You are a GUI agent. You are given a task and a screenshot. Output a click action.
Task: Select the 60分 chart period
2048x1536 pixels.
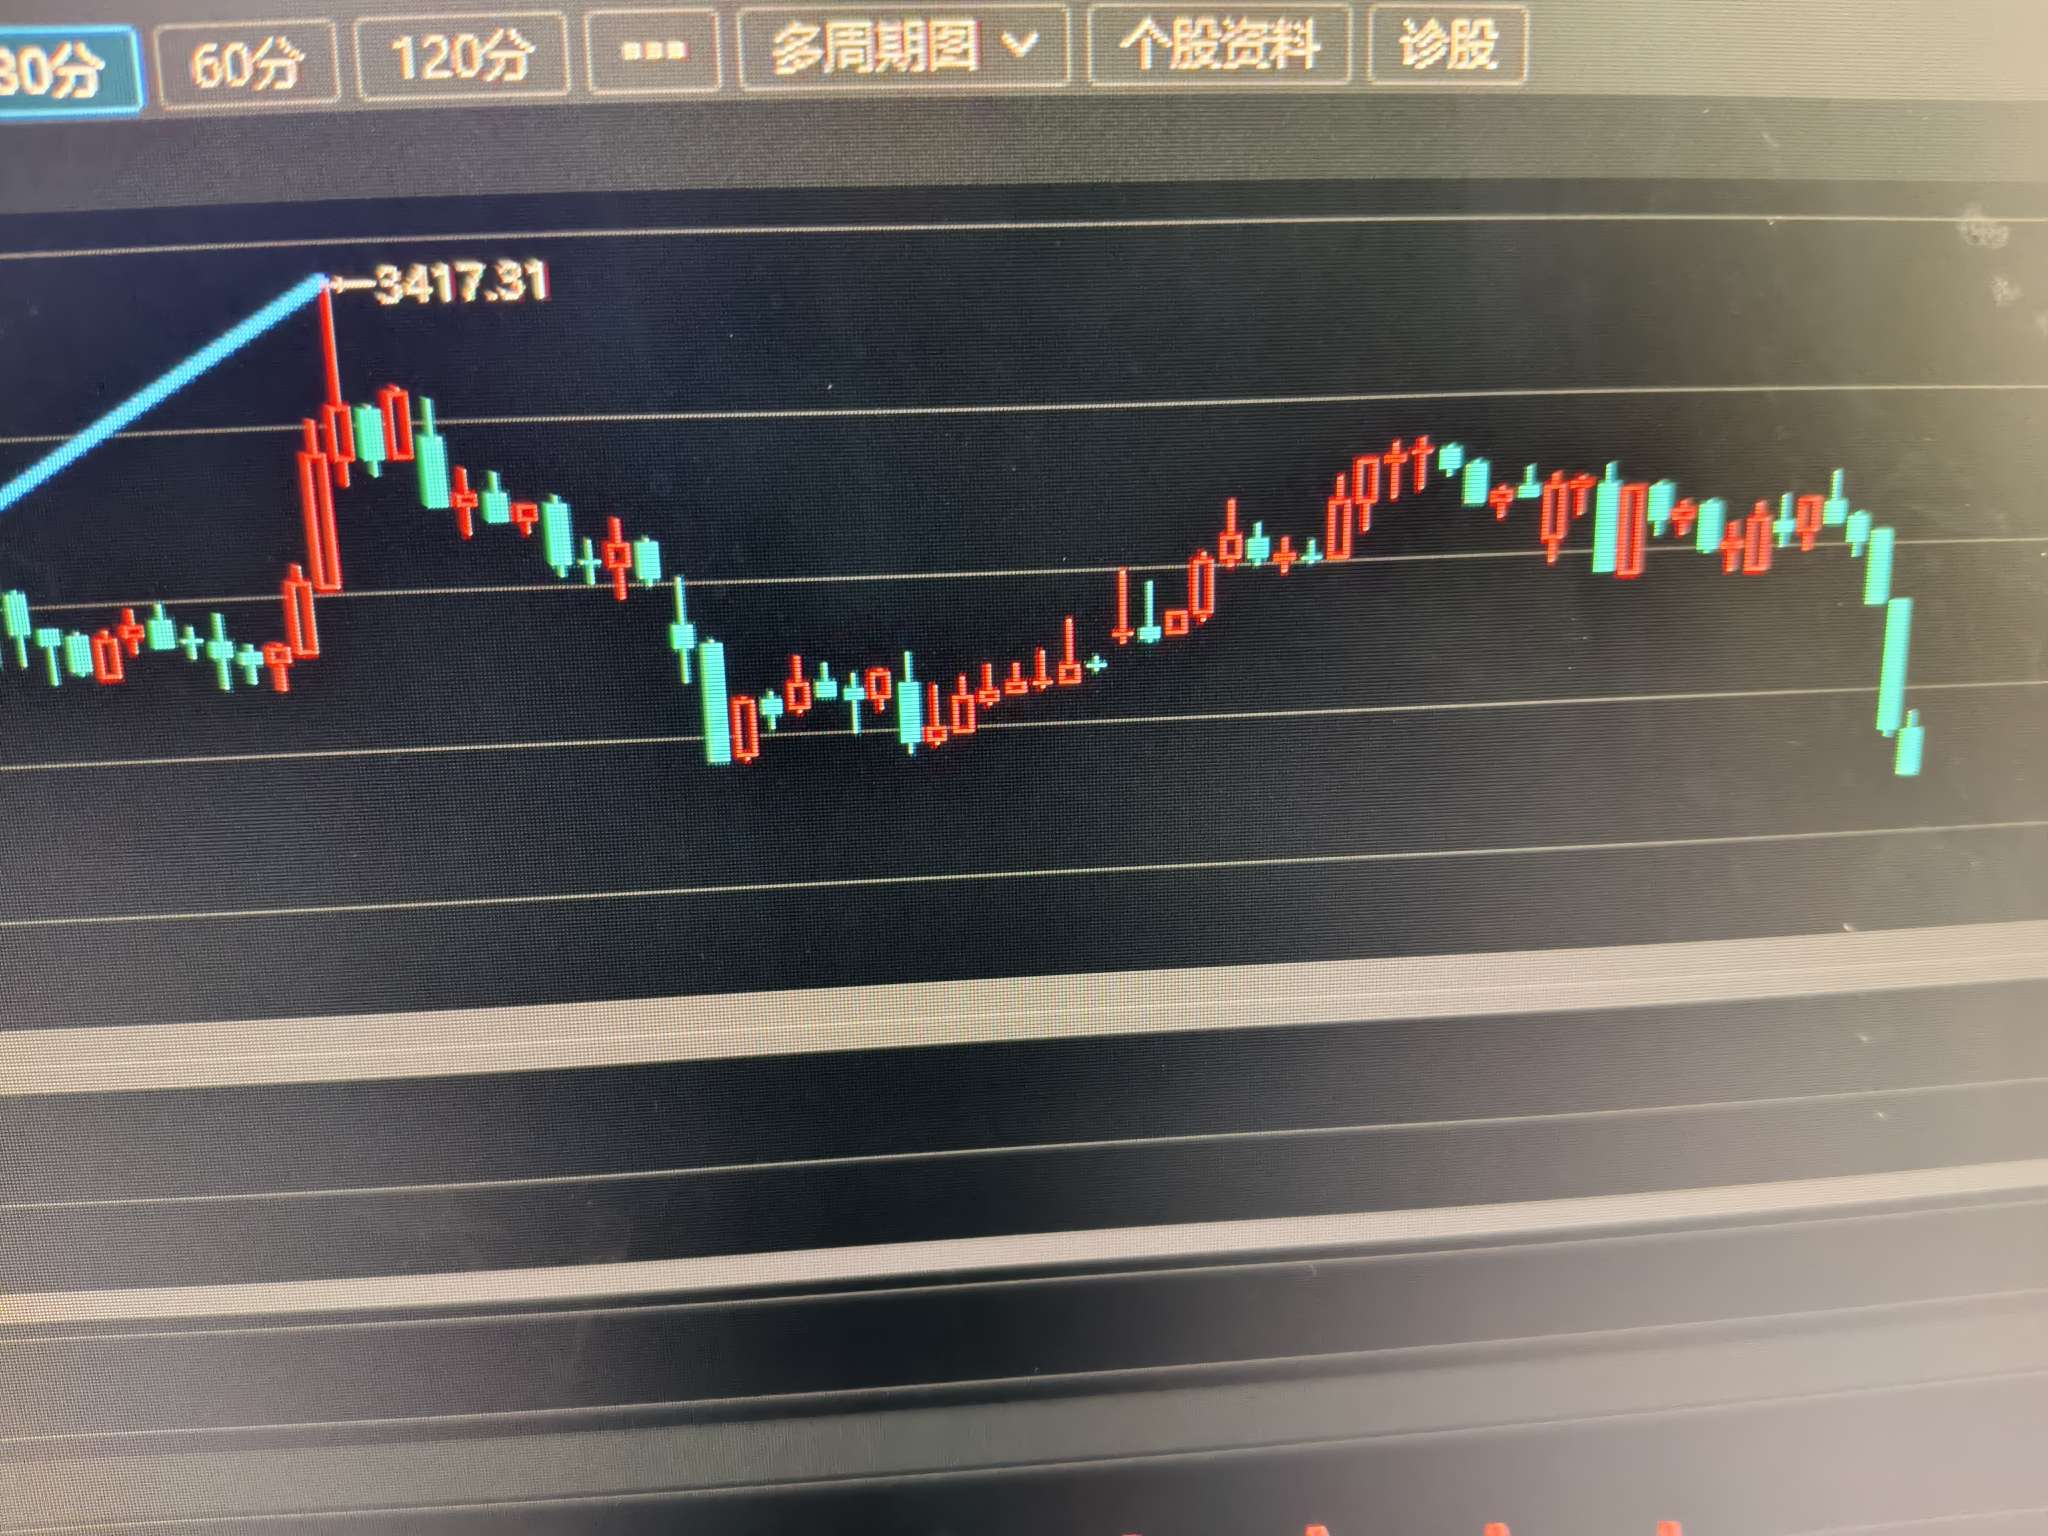(x=247, y=65)
